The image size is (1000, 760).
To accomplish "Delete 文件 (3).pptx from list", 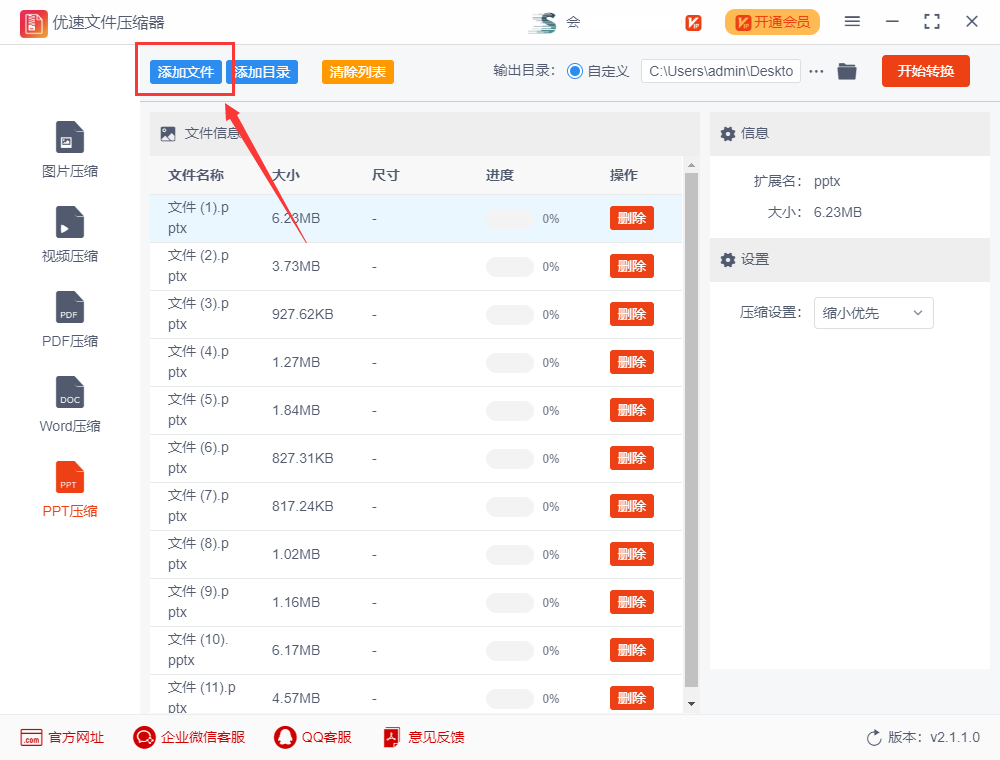I will (x=632, y=314).
